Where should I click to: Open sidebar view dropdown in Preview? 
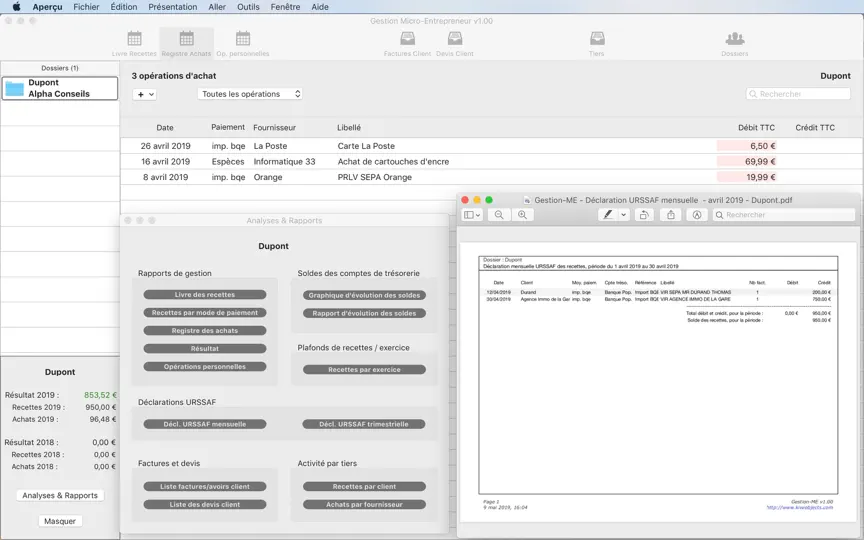472,215
